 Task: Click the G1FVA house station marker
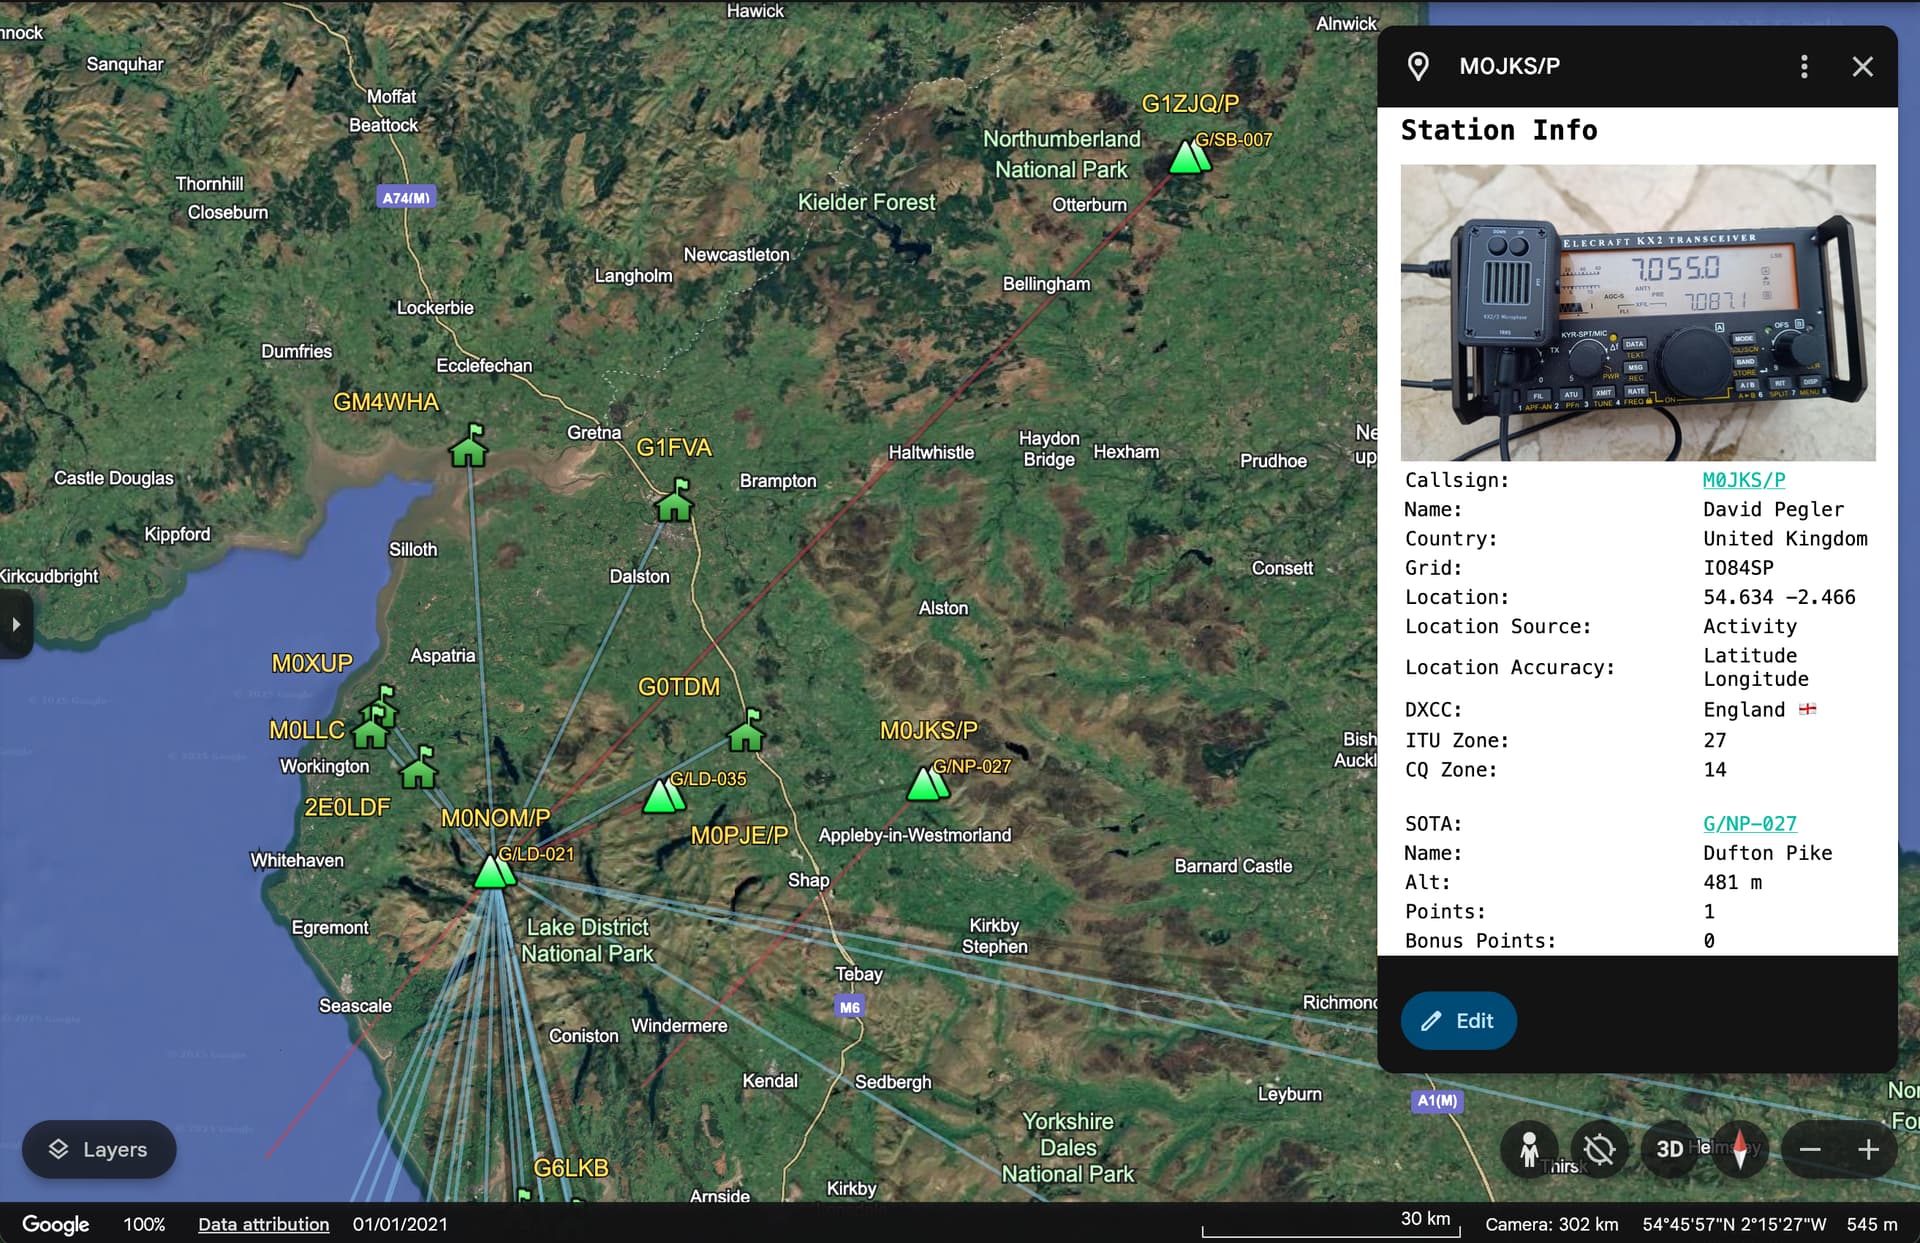675,500
